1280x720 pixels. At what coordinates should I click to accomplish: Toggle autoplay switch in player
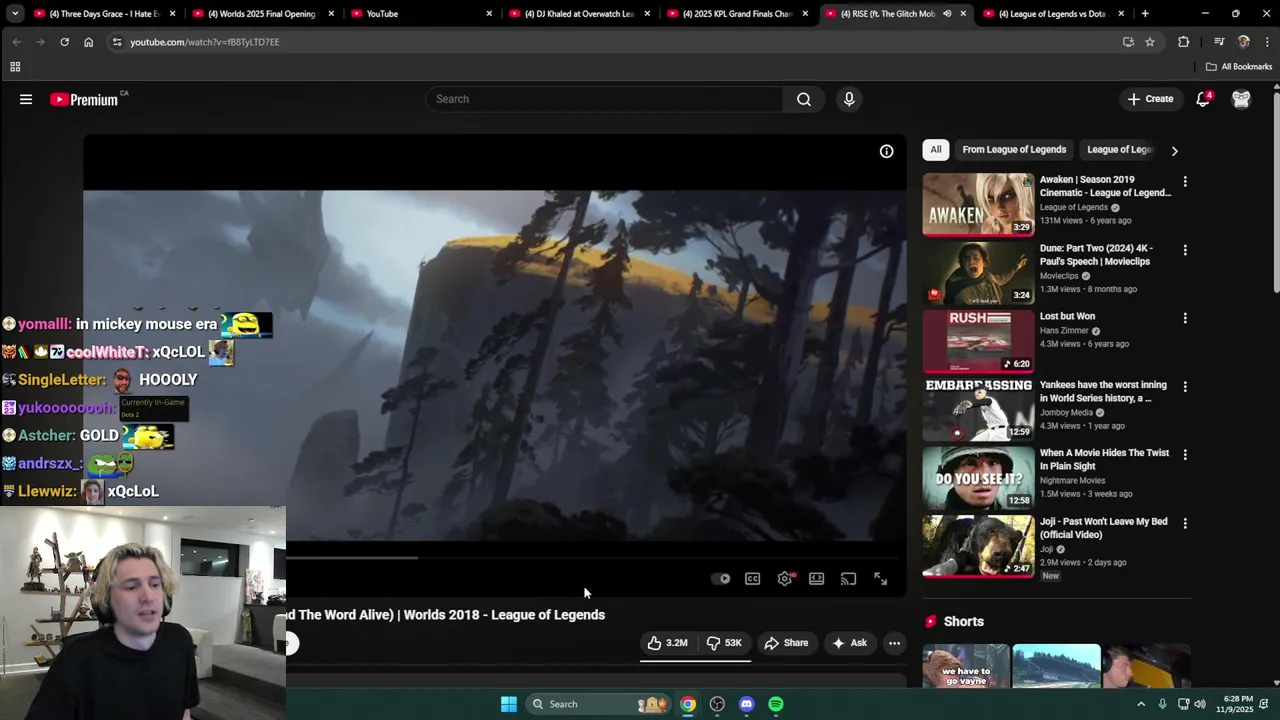click(721, 579)
